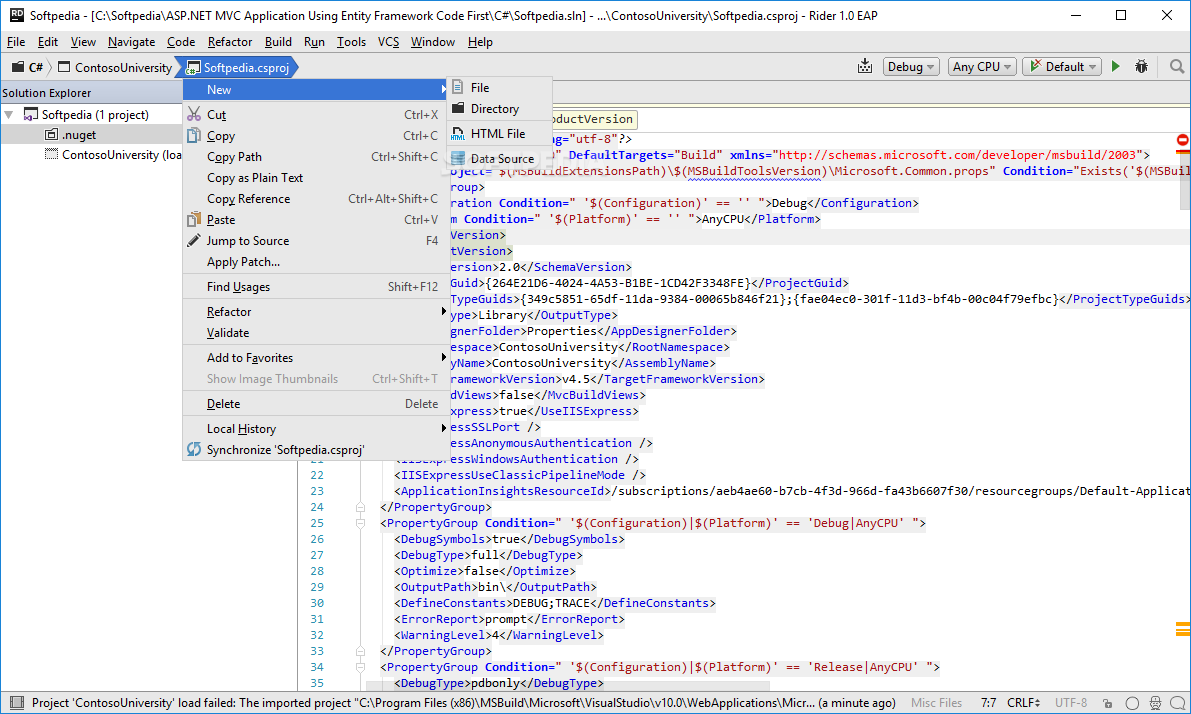Toggle the read-only lock icon in status bar
This screenshot has width=1191, height=714.
[x=1107, y=703]
